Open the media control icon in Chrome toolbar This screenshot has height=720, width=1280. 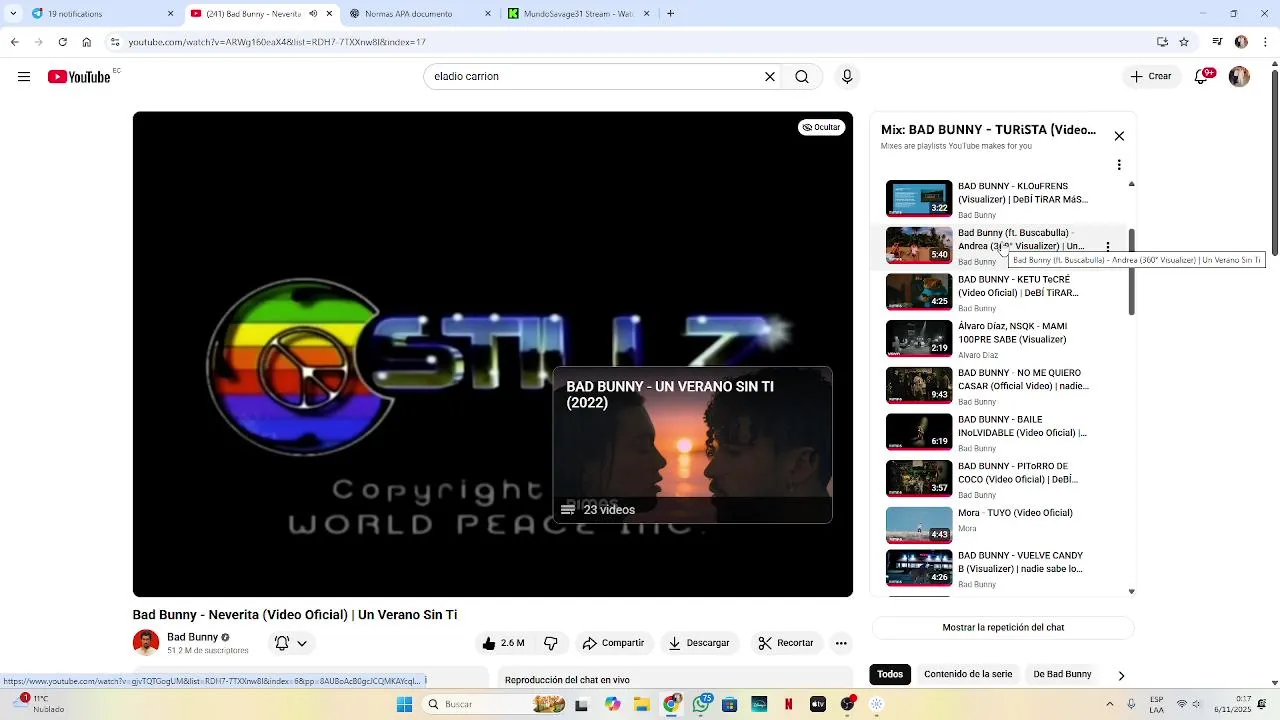1217,42
